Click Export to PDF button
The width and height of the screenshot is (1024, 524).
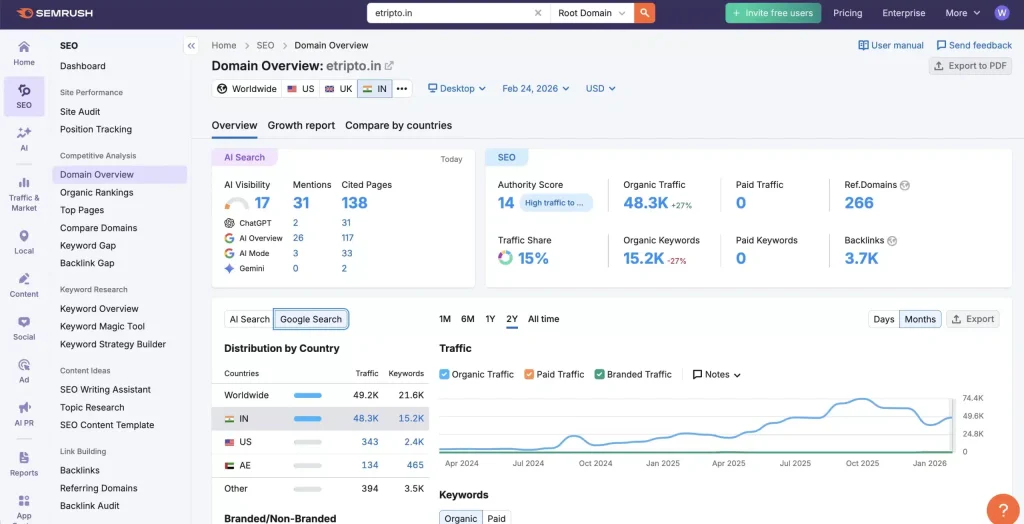pos(970,66)
